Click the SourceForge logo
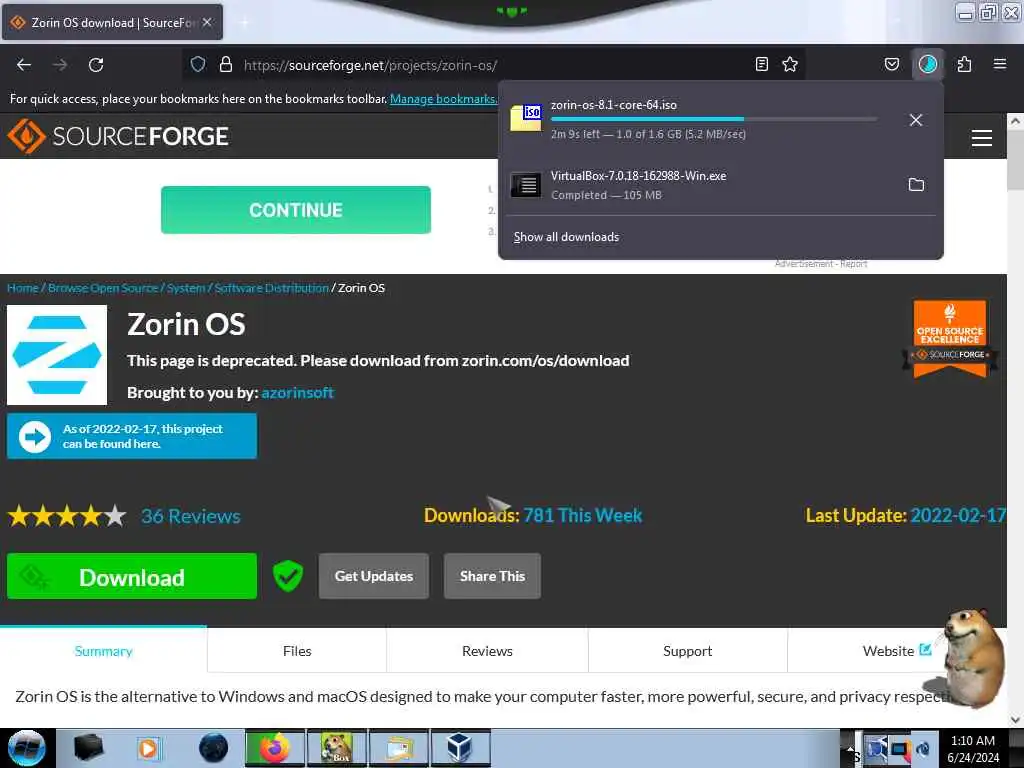 (x=118, y=136)
